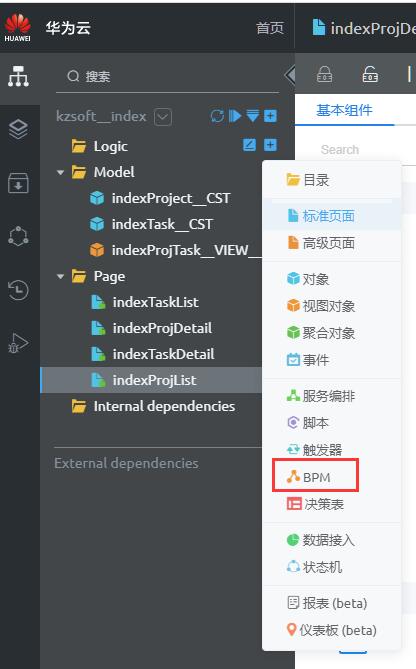Click the blue plus icon on Logic row
Screen dimensions: 416x669
point(270,145)
